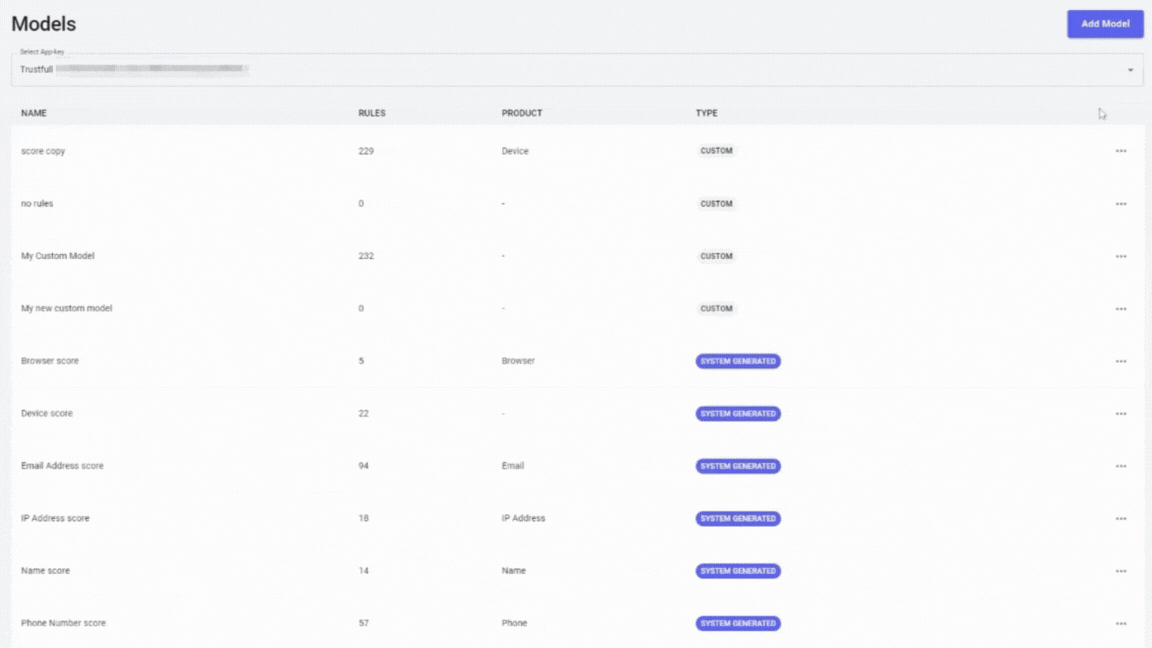This screenshot has width=1152, height=648.
Task: Click the TYPE column header
Action: [x=706, y=113]
